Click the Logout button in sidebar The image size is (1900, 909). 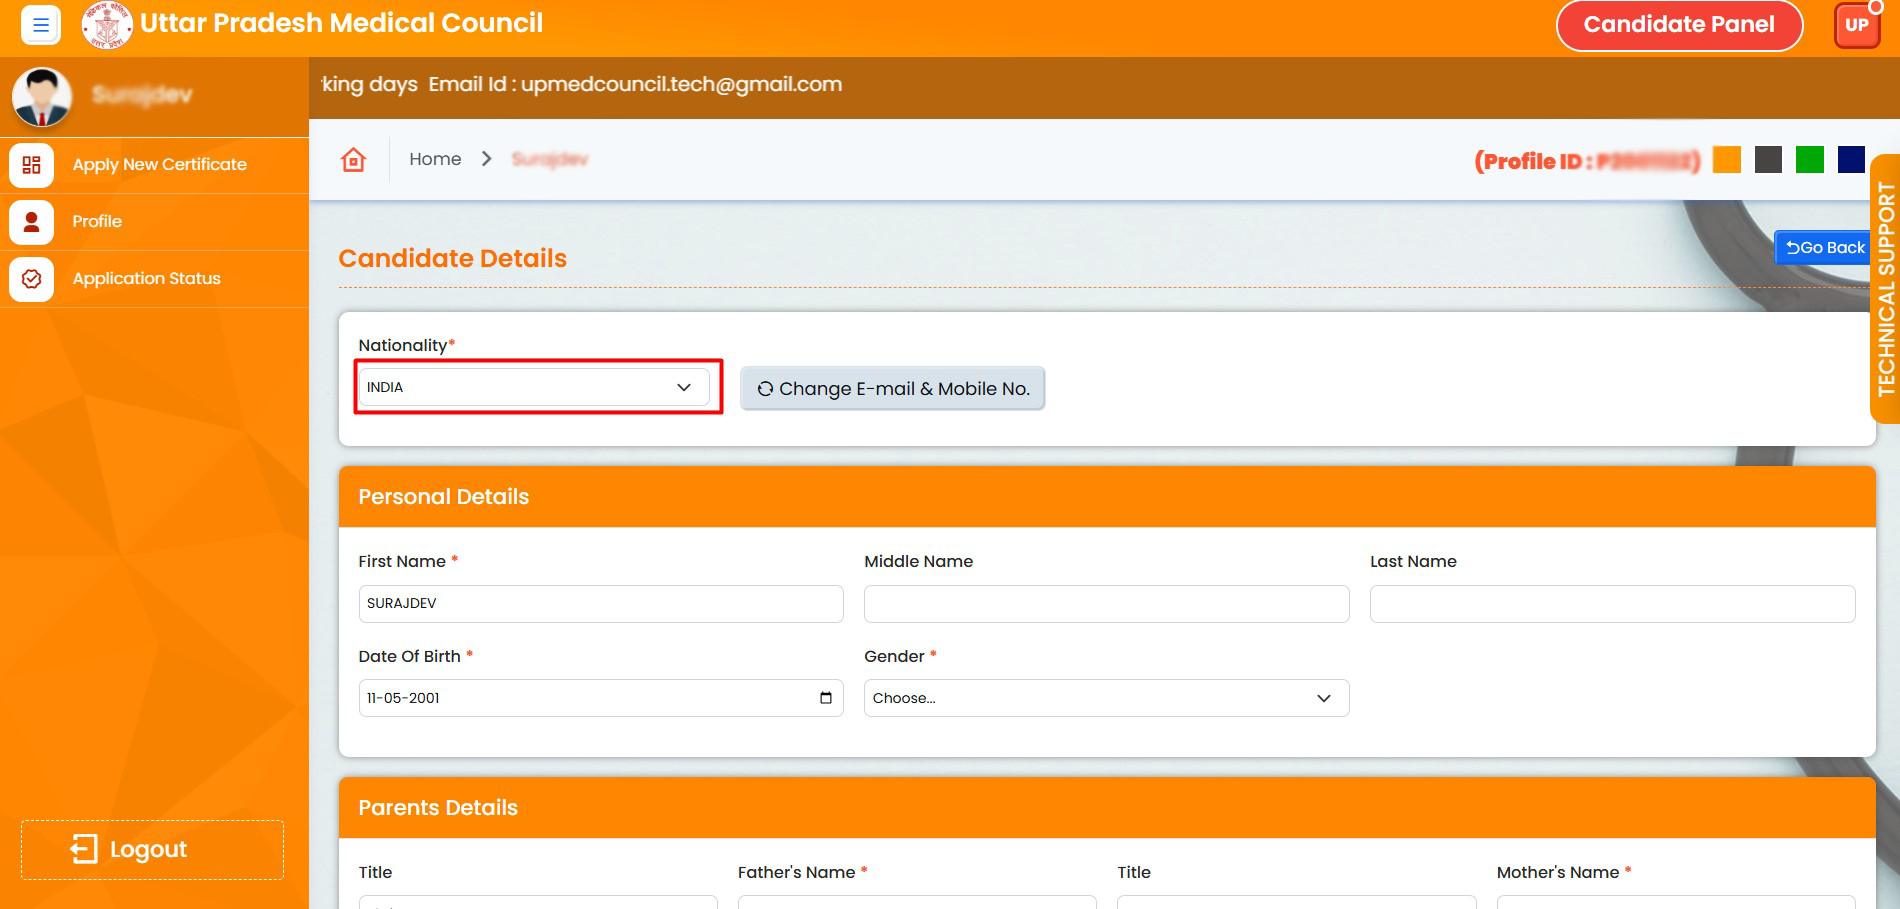(152, 850)
